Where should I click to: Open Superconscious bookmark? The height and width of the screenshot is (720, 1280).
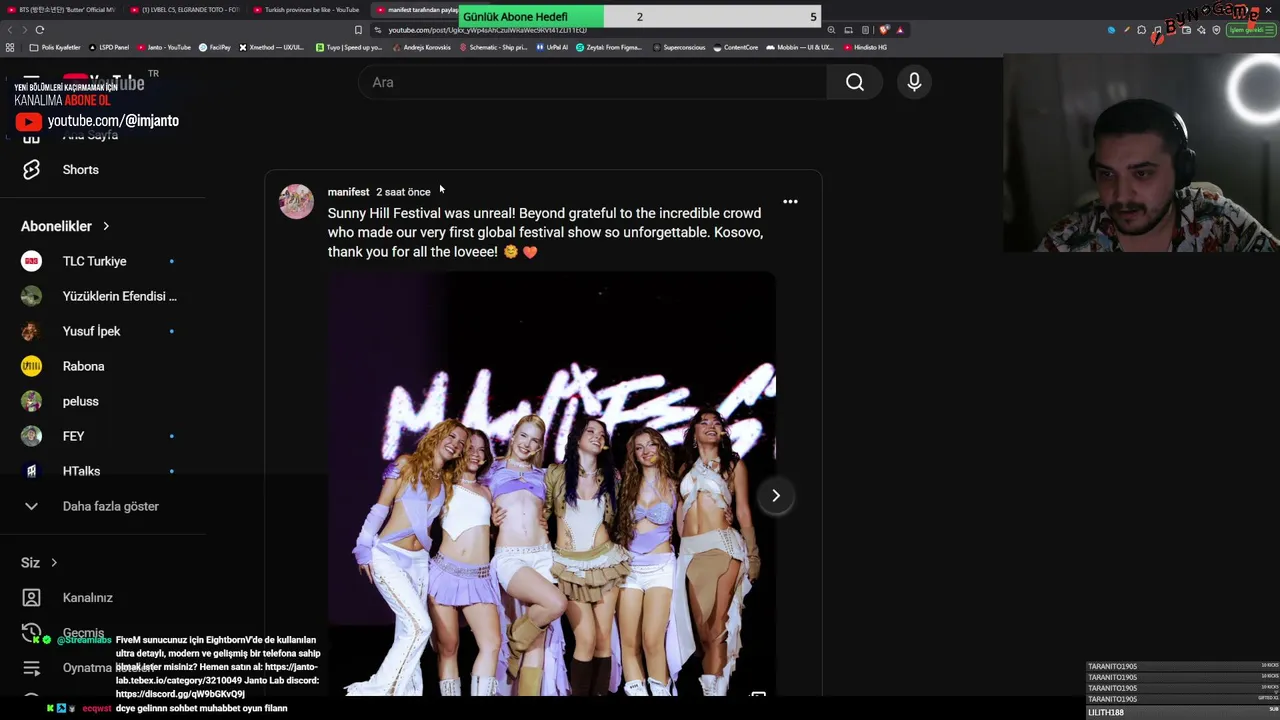pyautogui.click(x=681, y=47)
